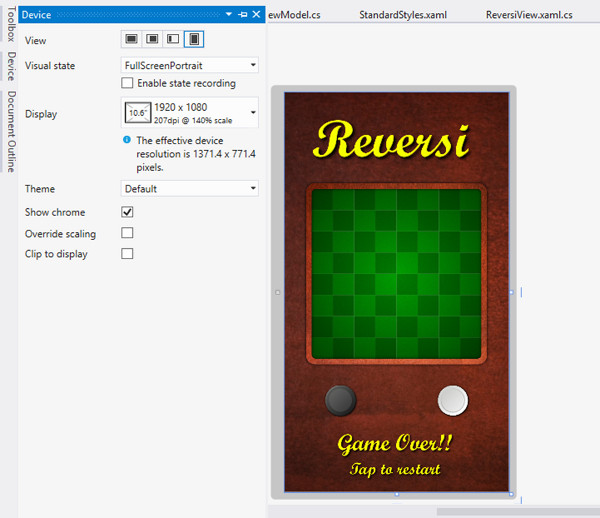600x518 pixels.
Task: Select the green game board in the designer
Action: coord(396,274)
